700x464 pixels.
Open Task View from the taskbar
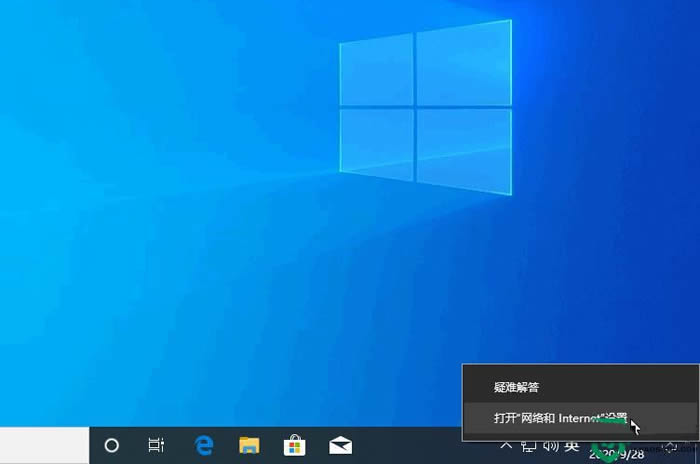[x=156, y=445]
